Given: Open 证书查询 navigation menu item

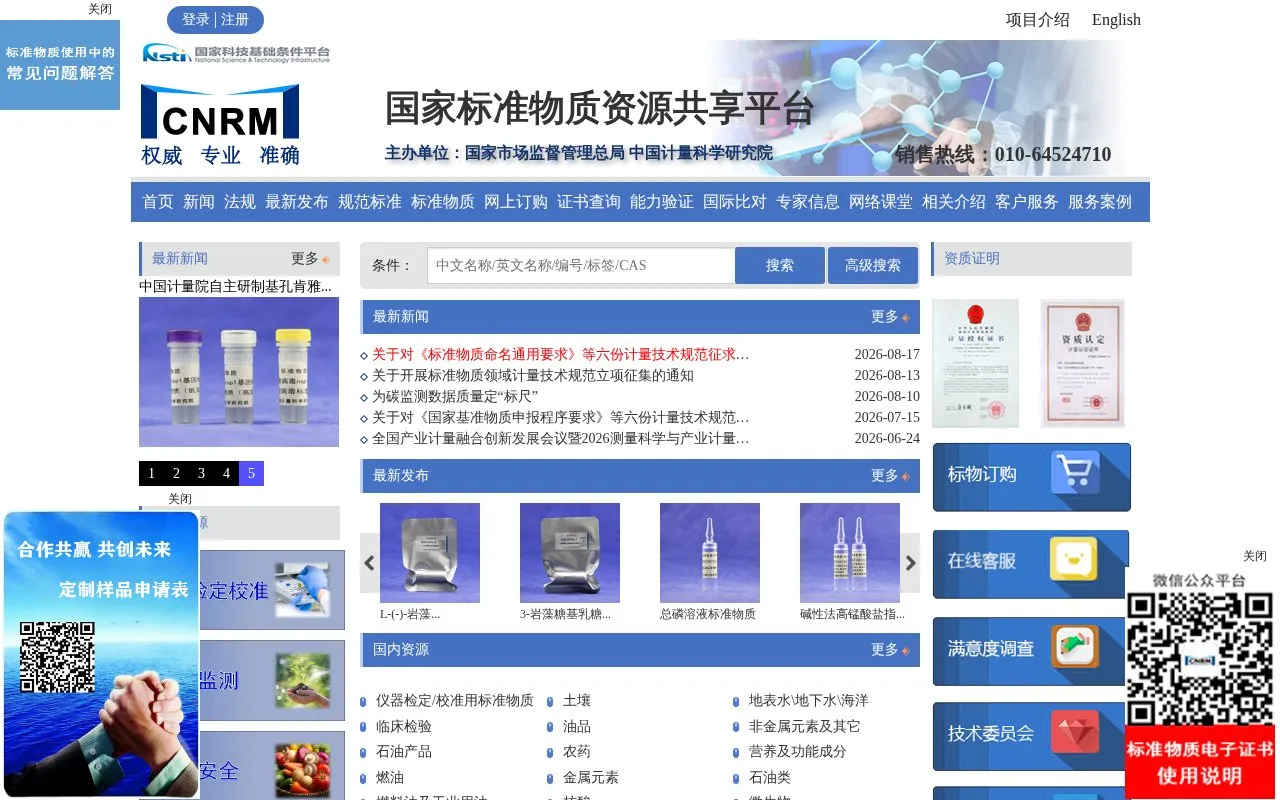Looking at the screenshot, I should 589,202.
